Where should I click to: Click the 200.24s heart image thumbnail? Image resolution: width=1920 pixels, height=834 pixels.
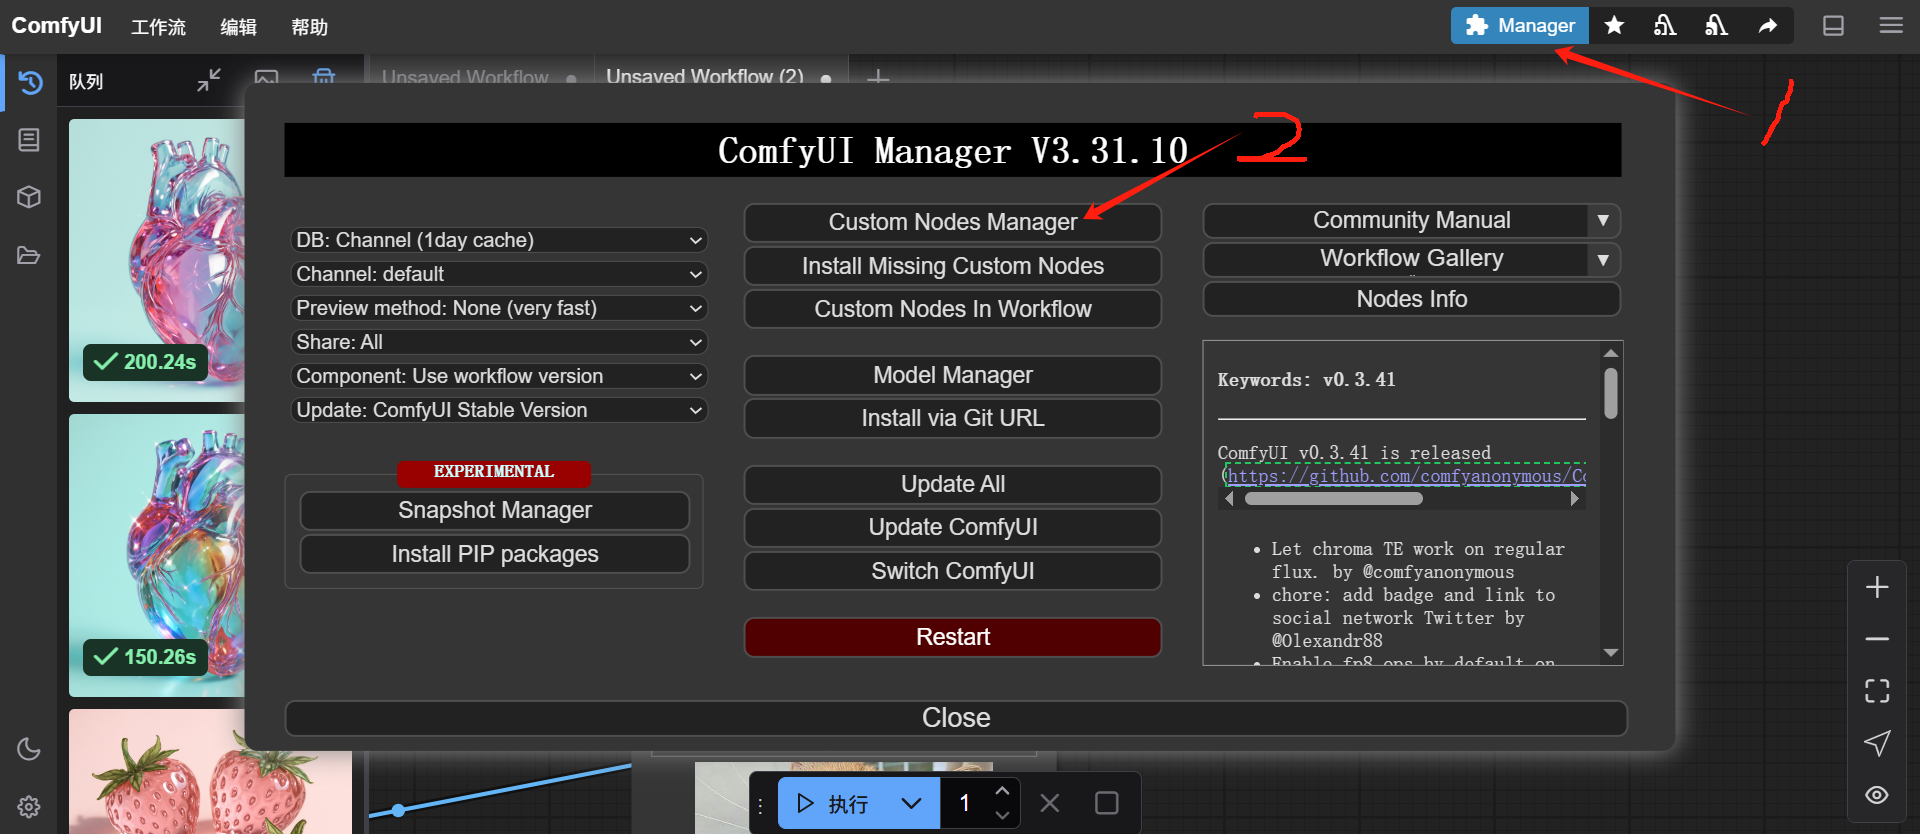[x=157, y=260]
